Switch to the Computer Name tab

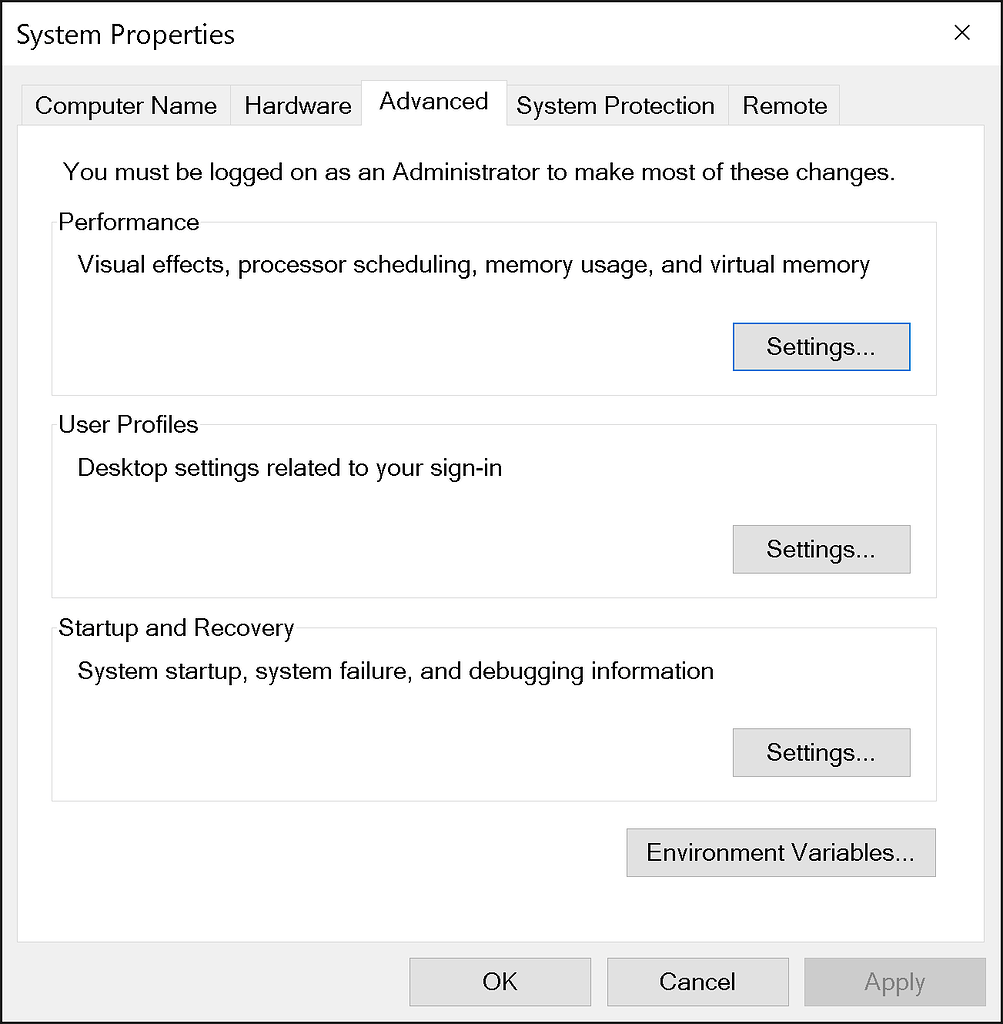[x=125, y=105]
